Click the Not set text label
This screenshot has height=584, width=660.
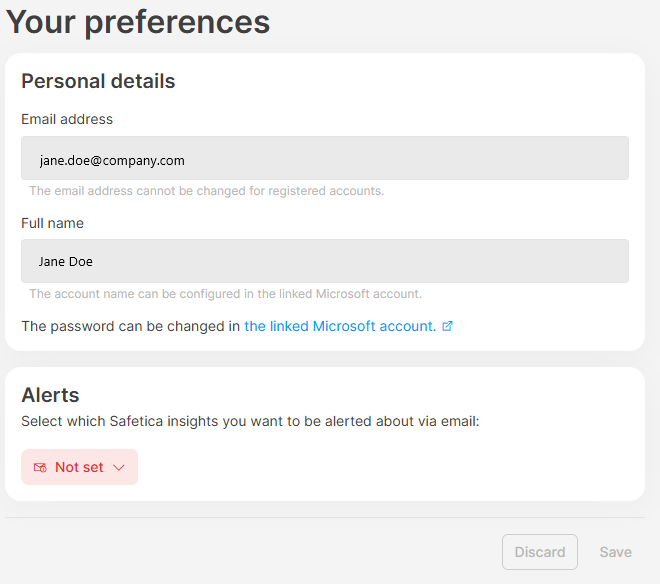(x=79, y=467)
